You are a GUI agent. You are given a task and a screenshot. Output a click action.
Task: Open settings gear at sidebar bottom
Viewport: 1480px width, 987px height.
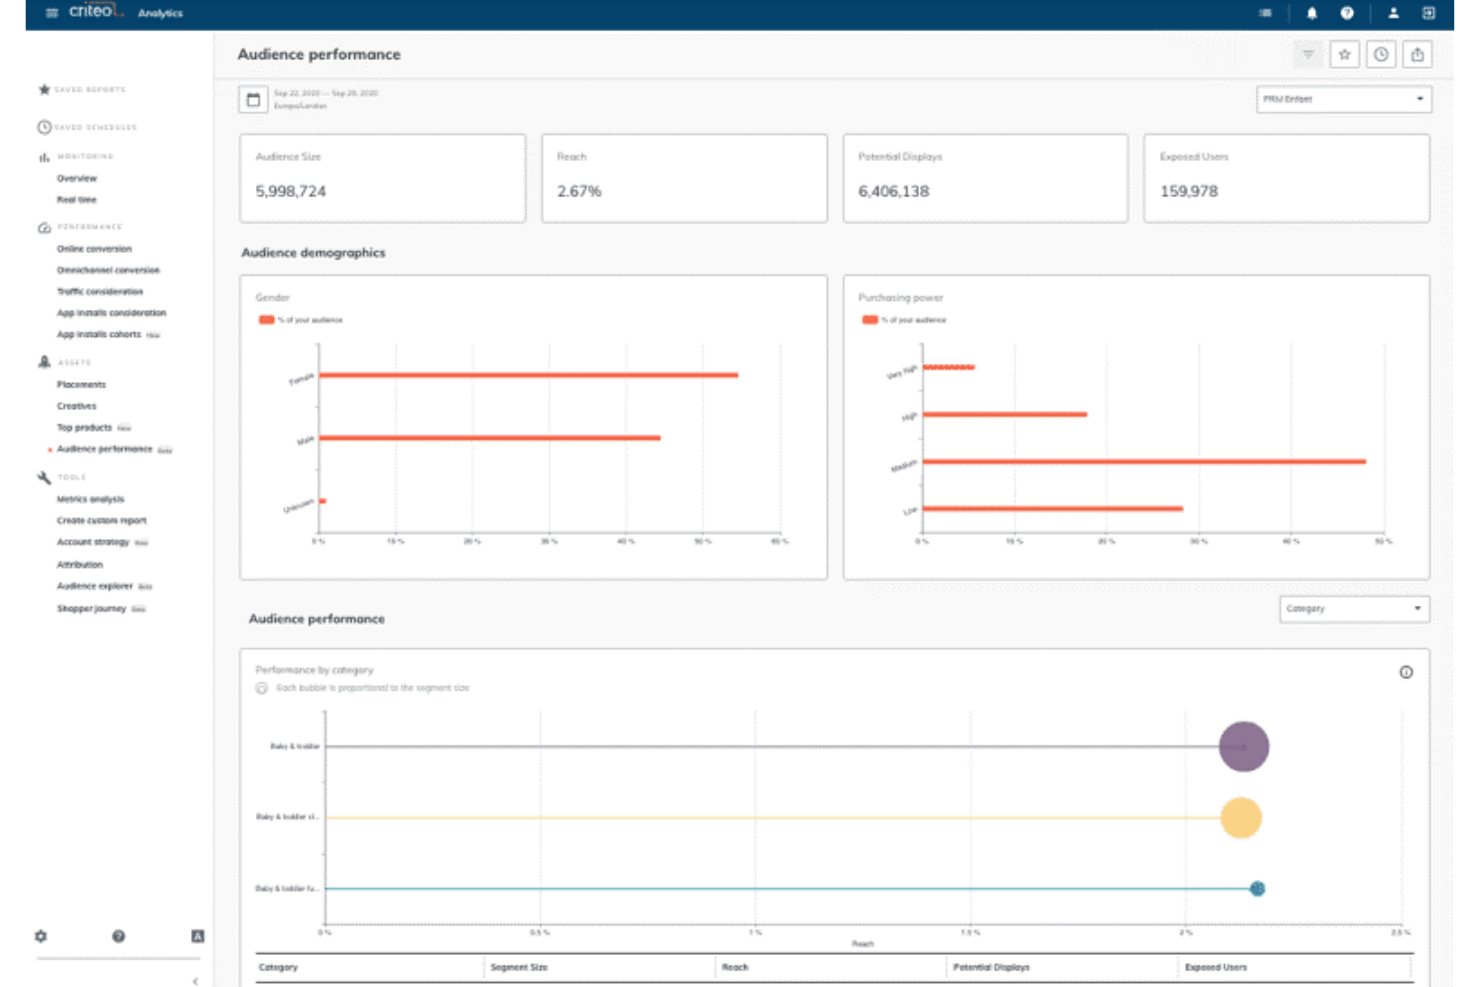(41, 936)
